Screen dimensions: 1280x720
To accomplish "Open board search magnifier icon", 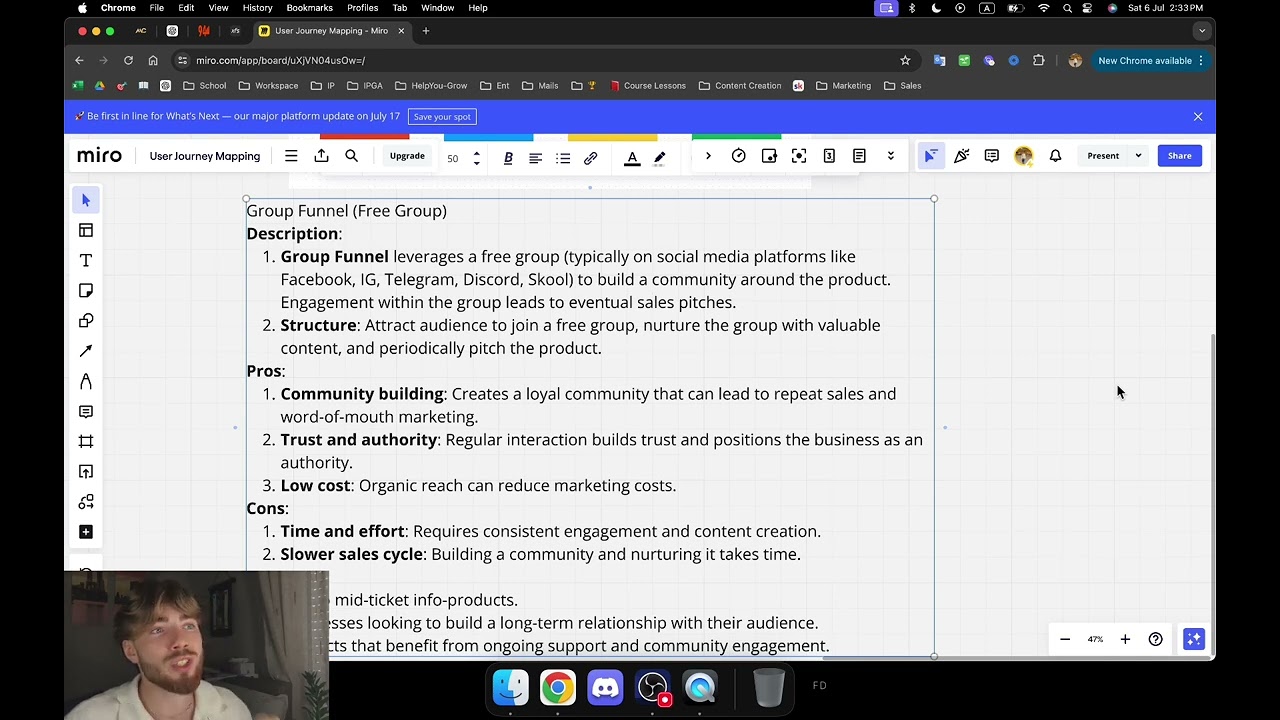I will (x=351, y=156).
